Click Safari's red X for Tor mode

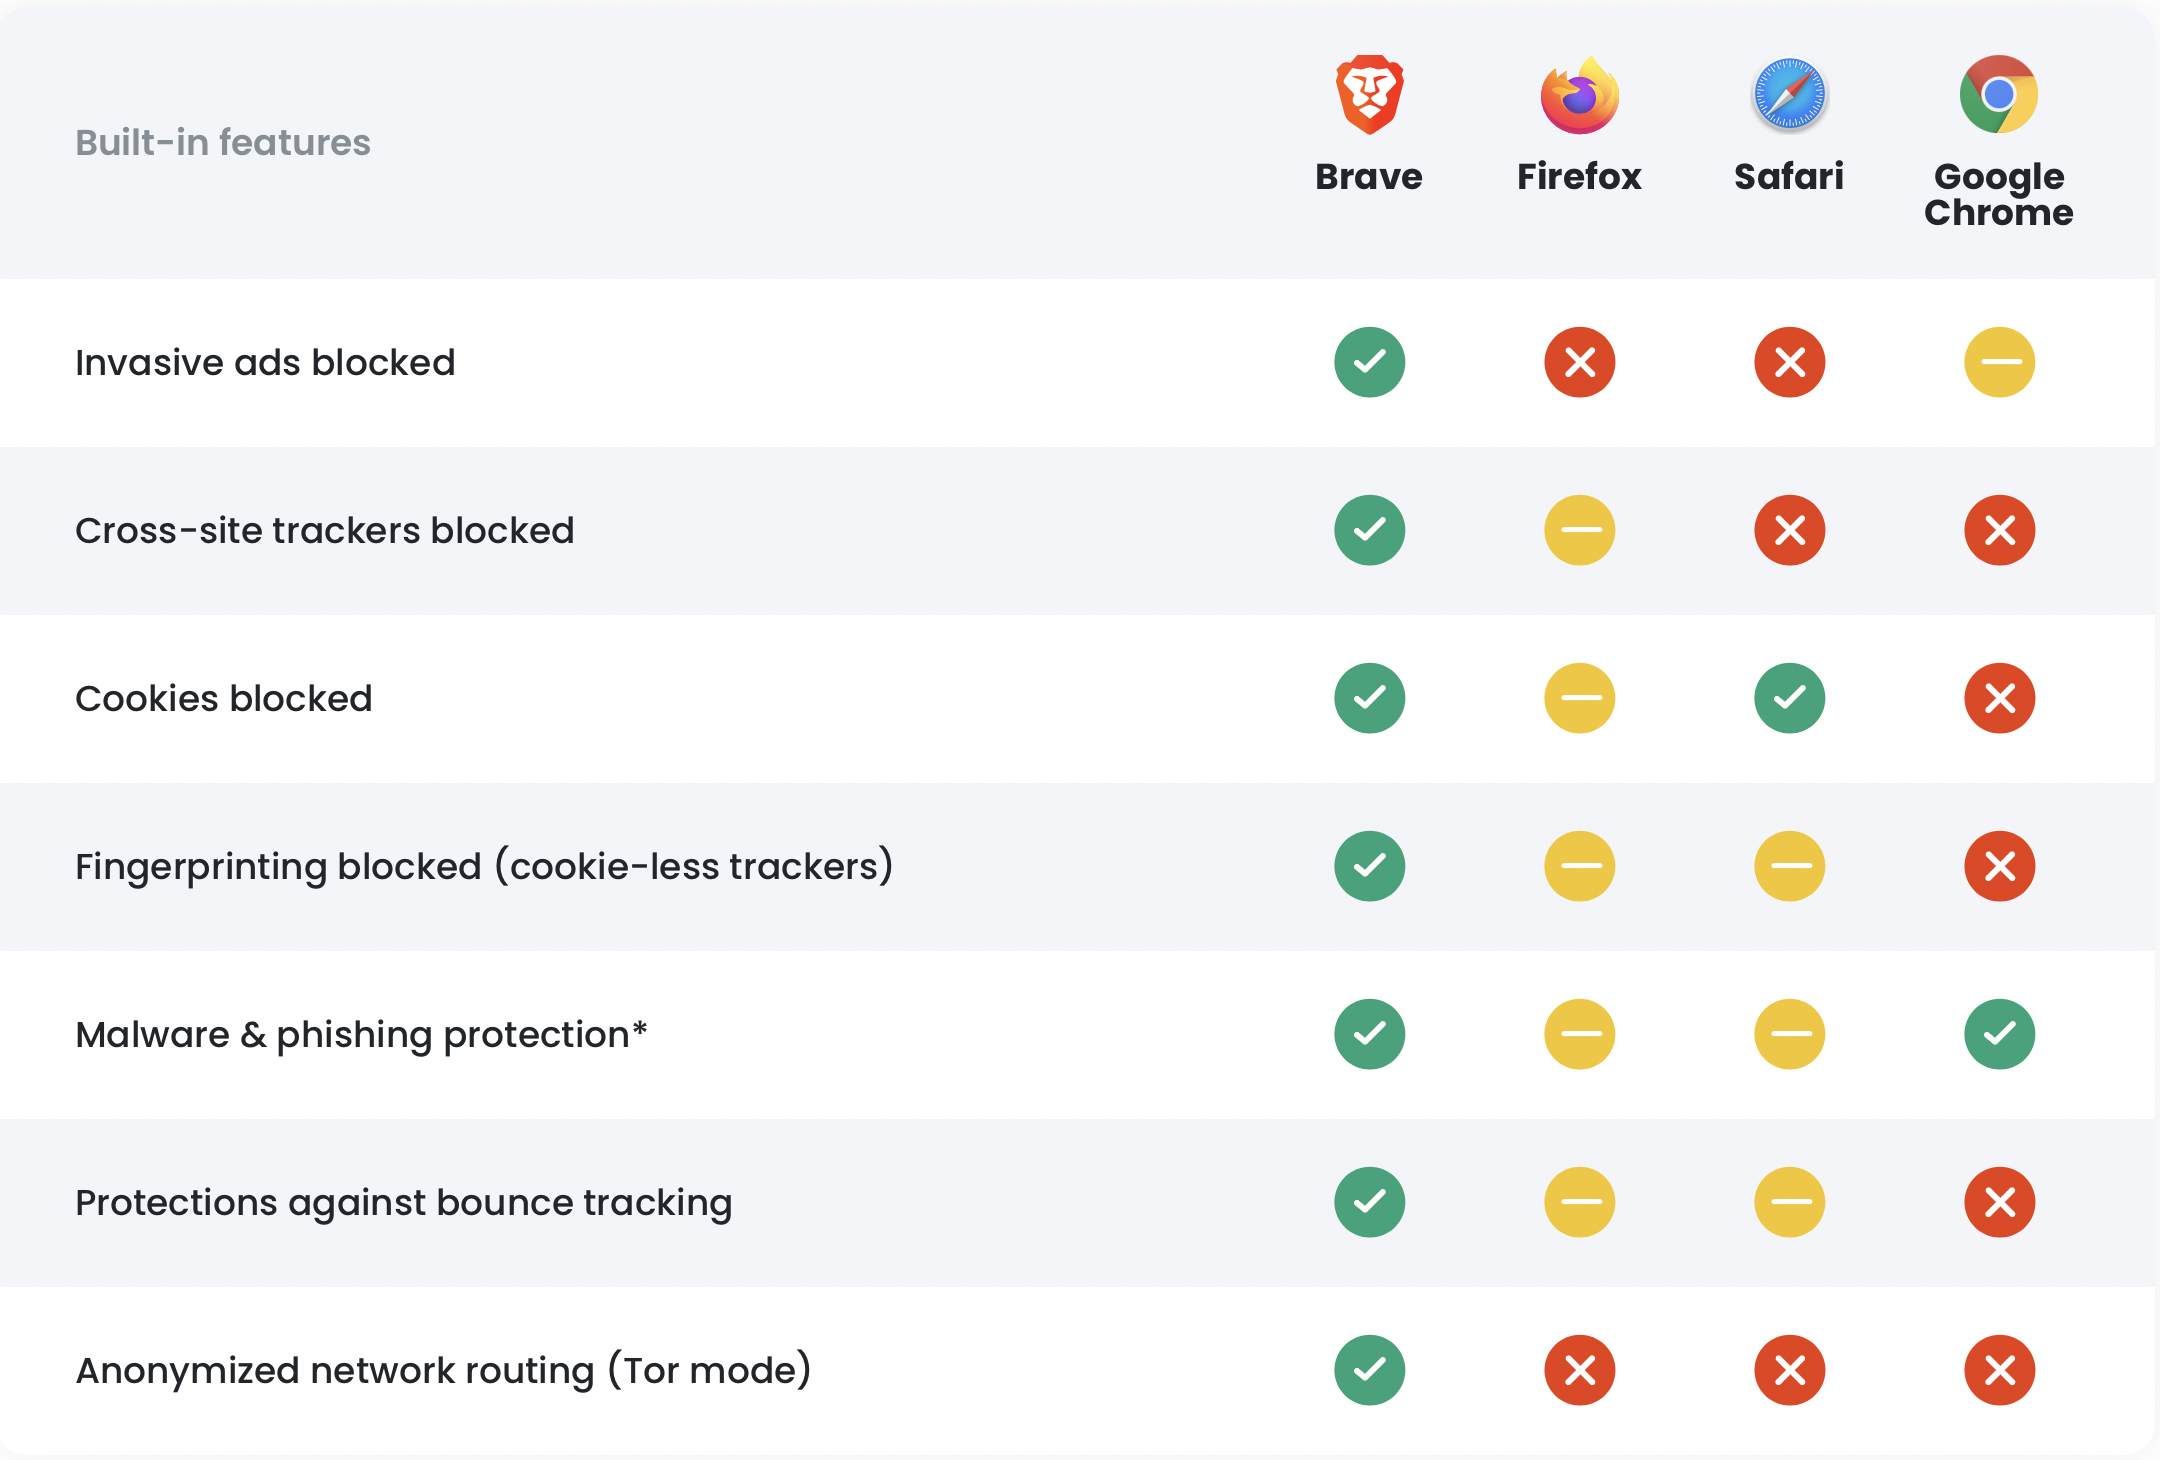point(1789,1370)
